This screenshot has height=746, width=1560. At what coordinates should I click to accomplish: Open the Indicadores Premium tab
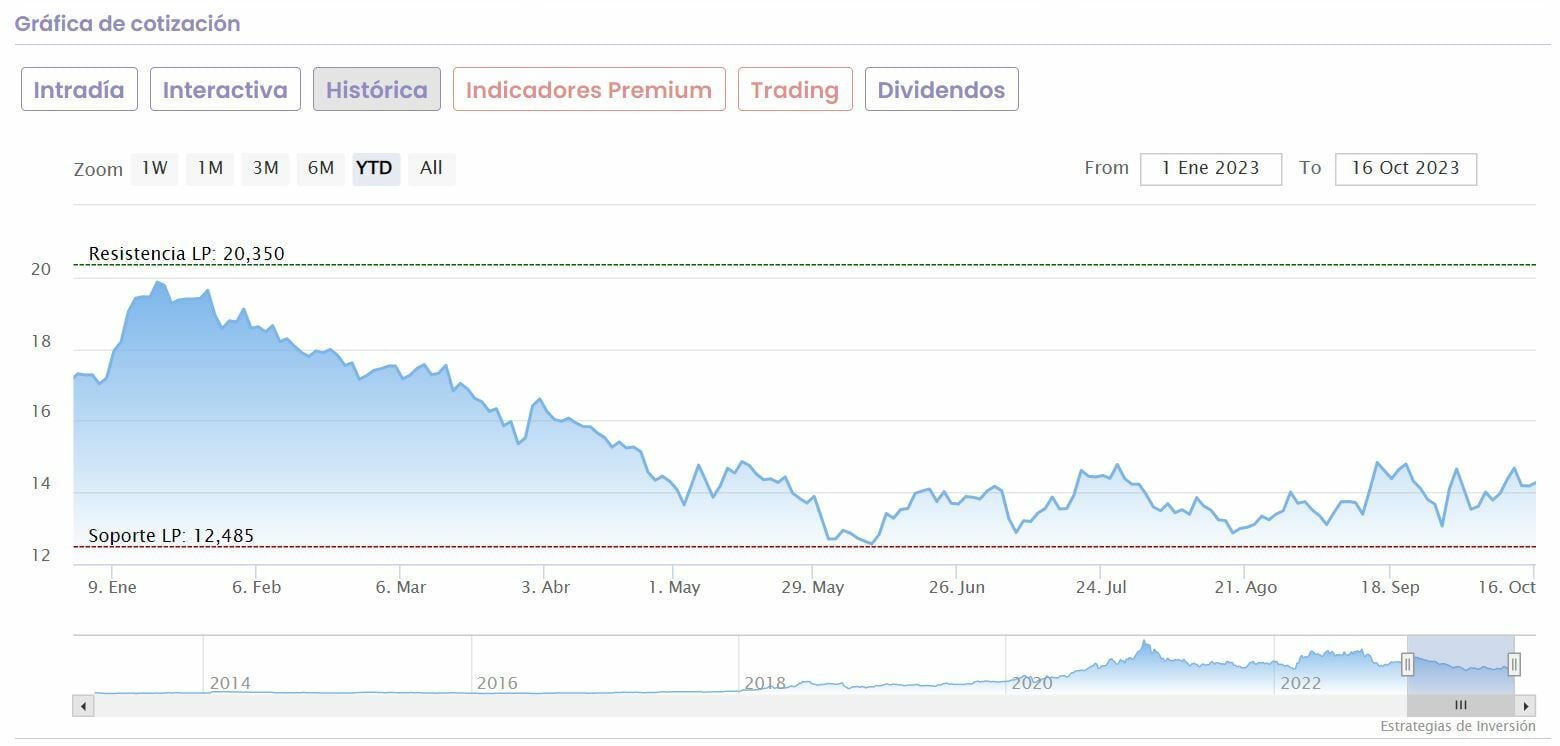tap(589, 90)
